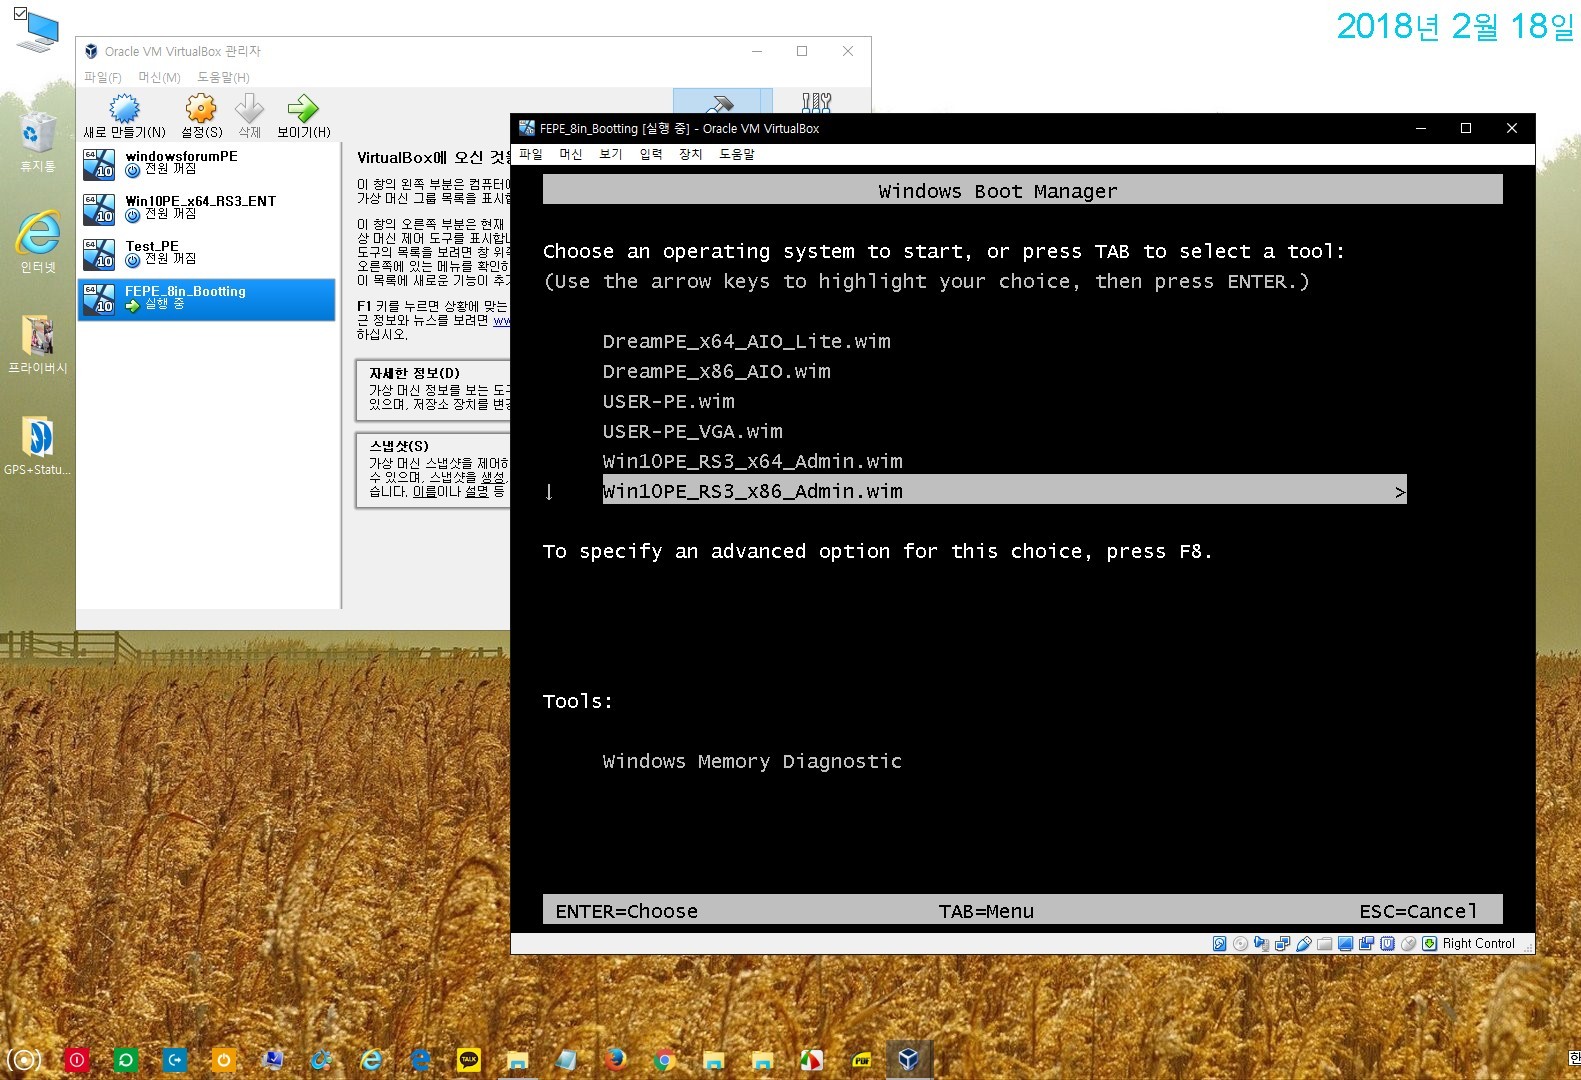Image resolution: width=1581 pixels, height=1080 pixels.
Task: Click the Chrome icon in the taskbar
Action: click(664, 1059)
